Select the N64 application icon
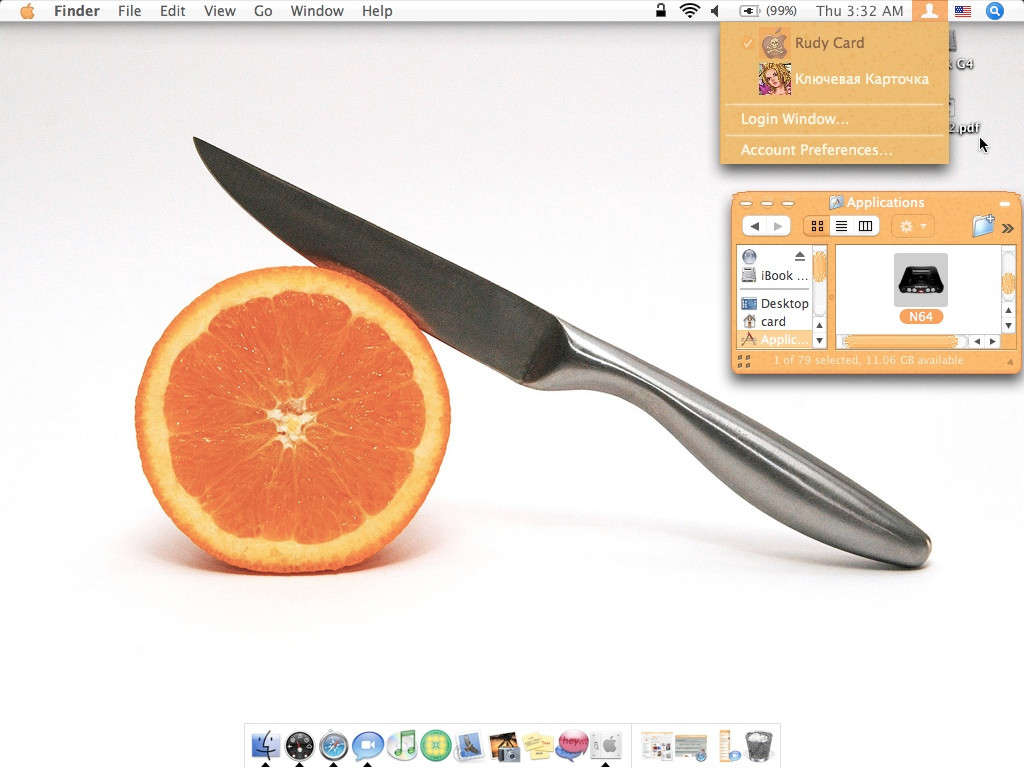This screenshot has height=768, width=1024. click(920, 280)
